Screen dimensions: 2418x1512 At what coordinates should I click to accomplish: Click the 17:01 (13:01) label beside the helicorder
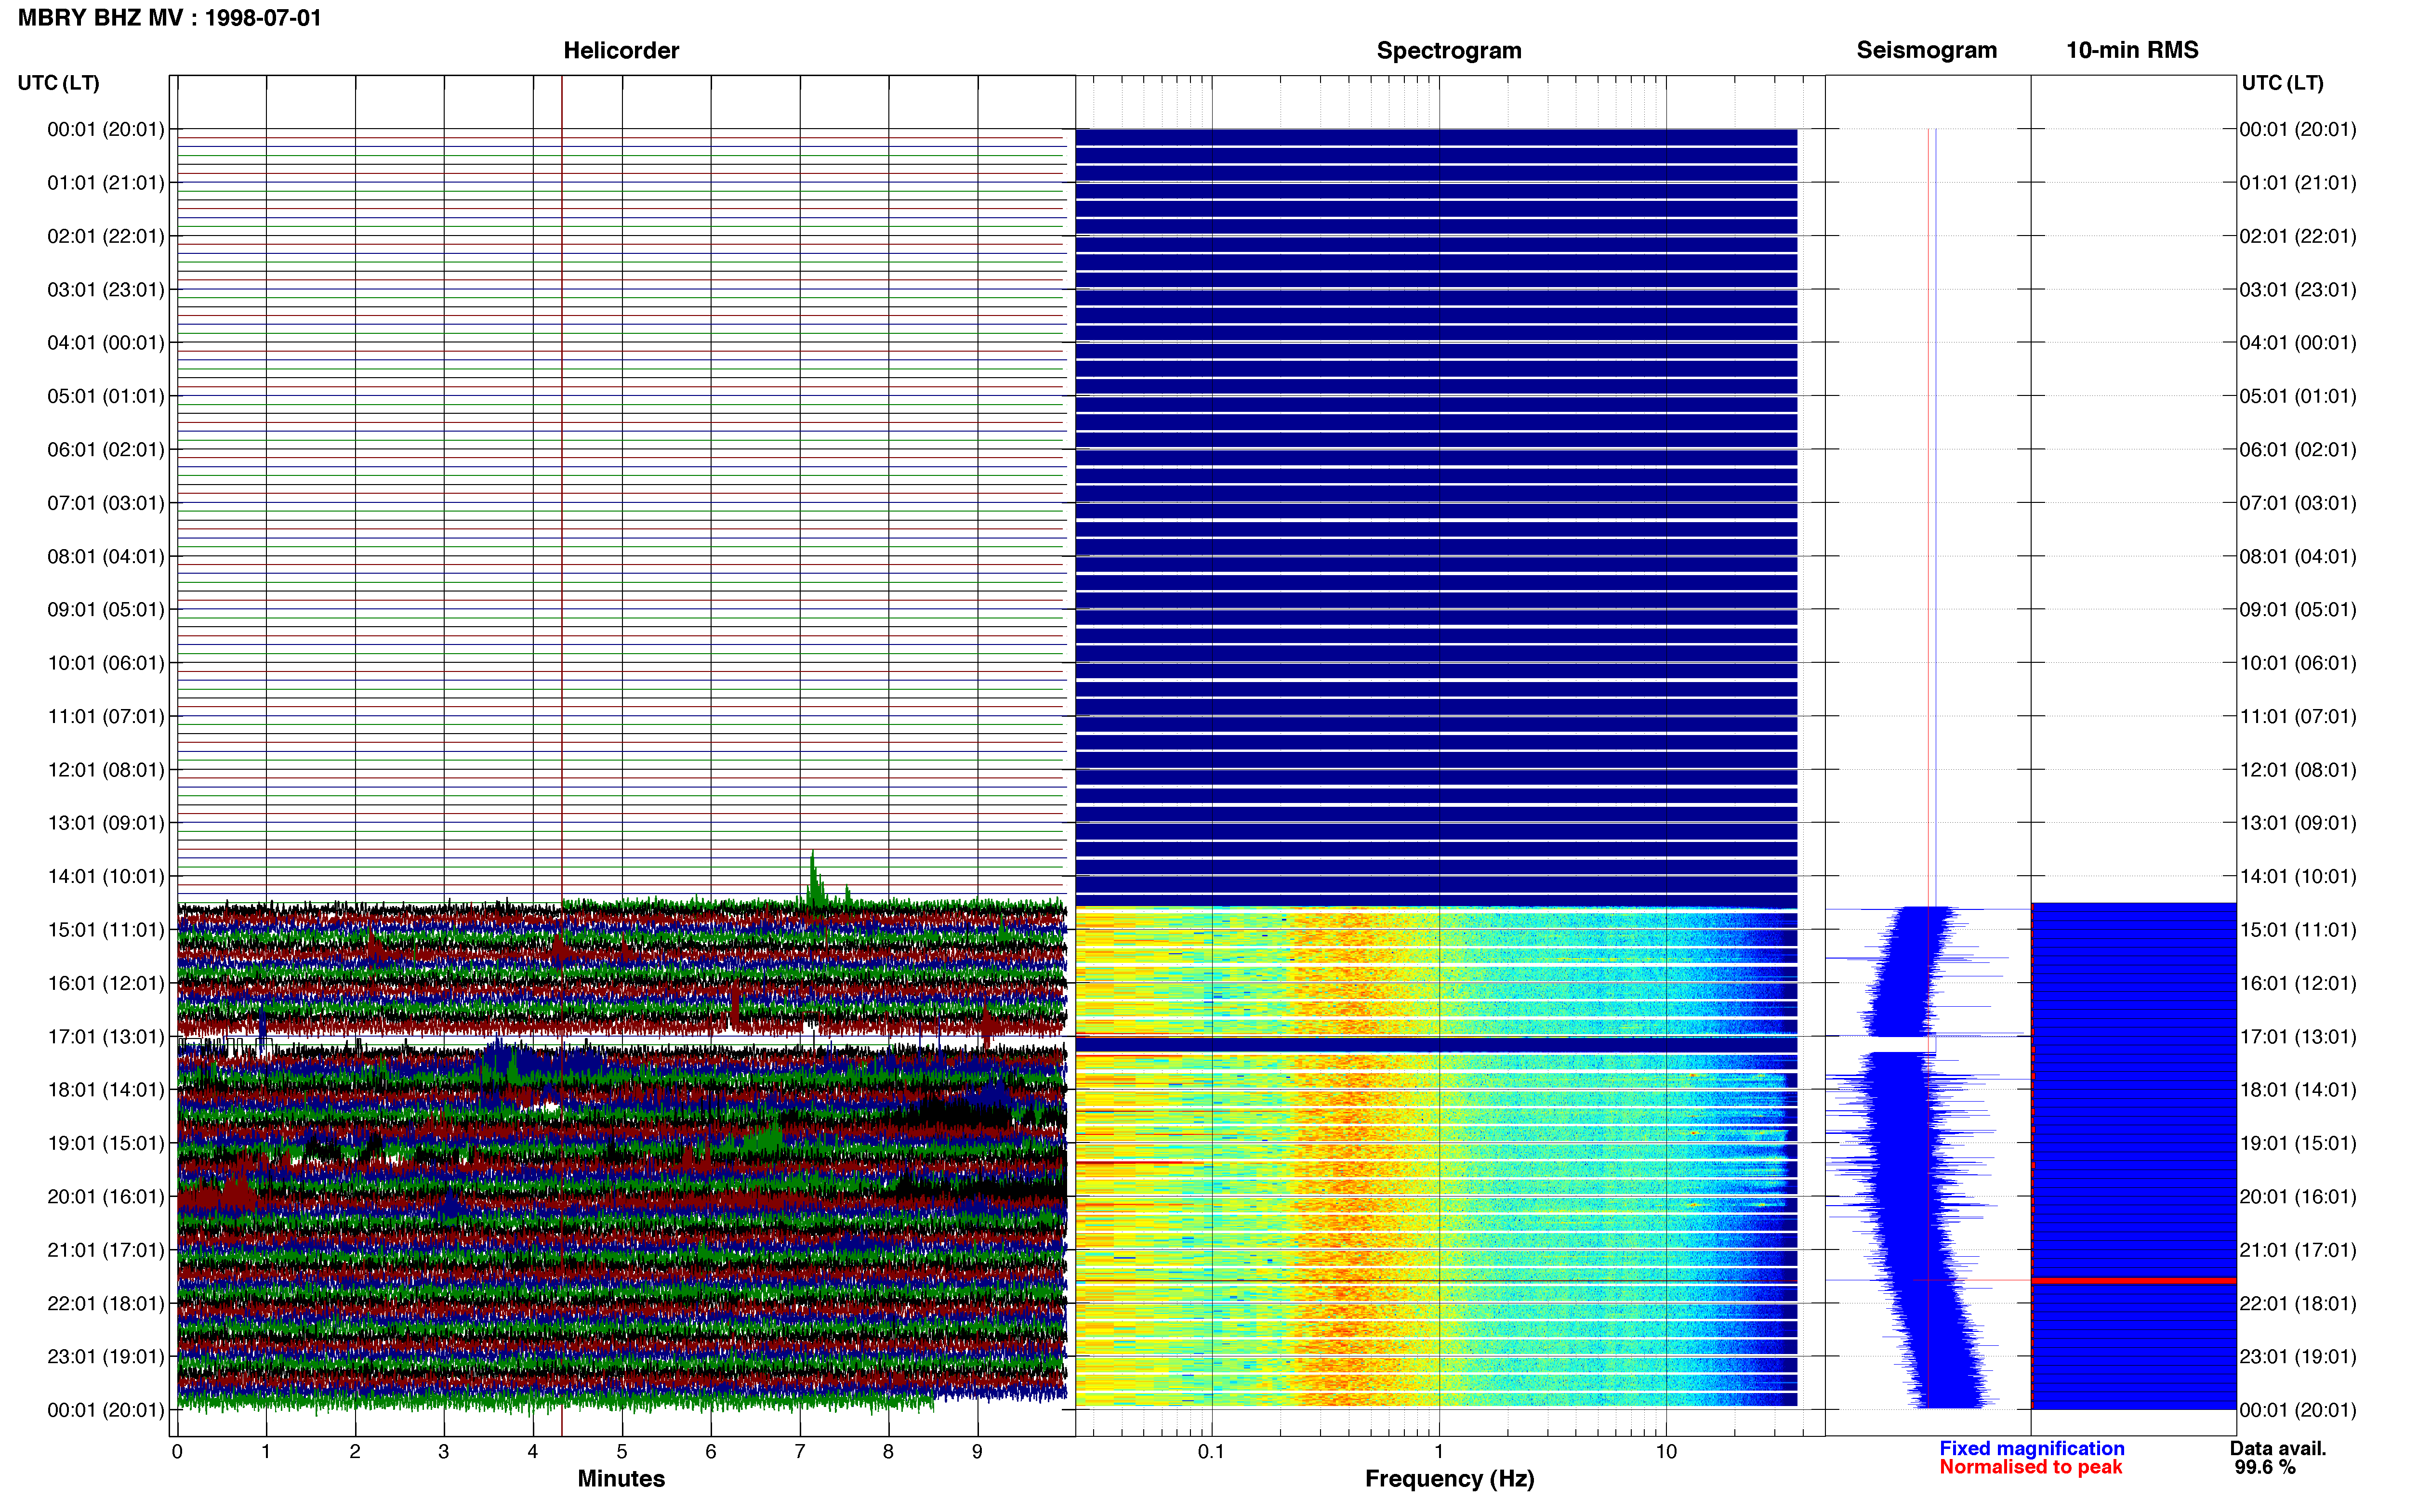pos(106,1037)
